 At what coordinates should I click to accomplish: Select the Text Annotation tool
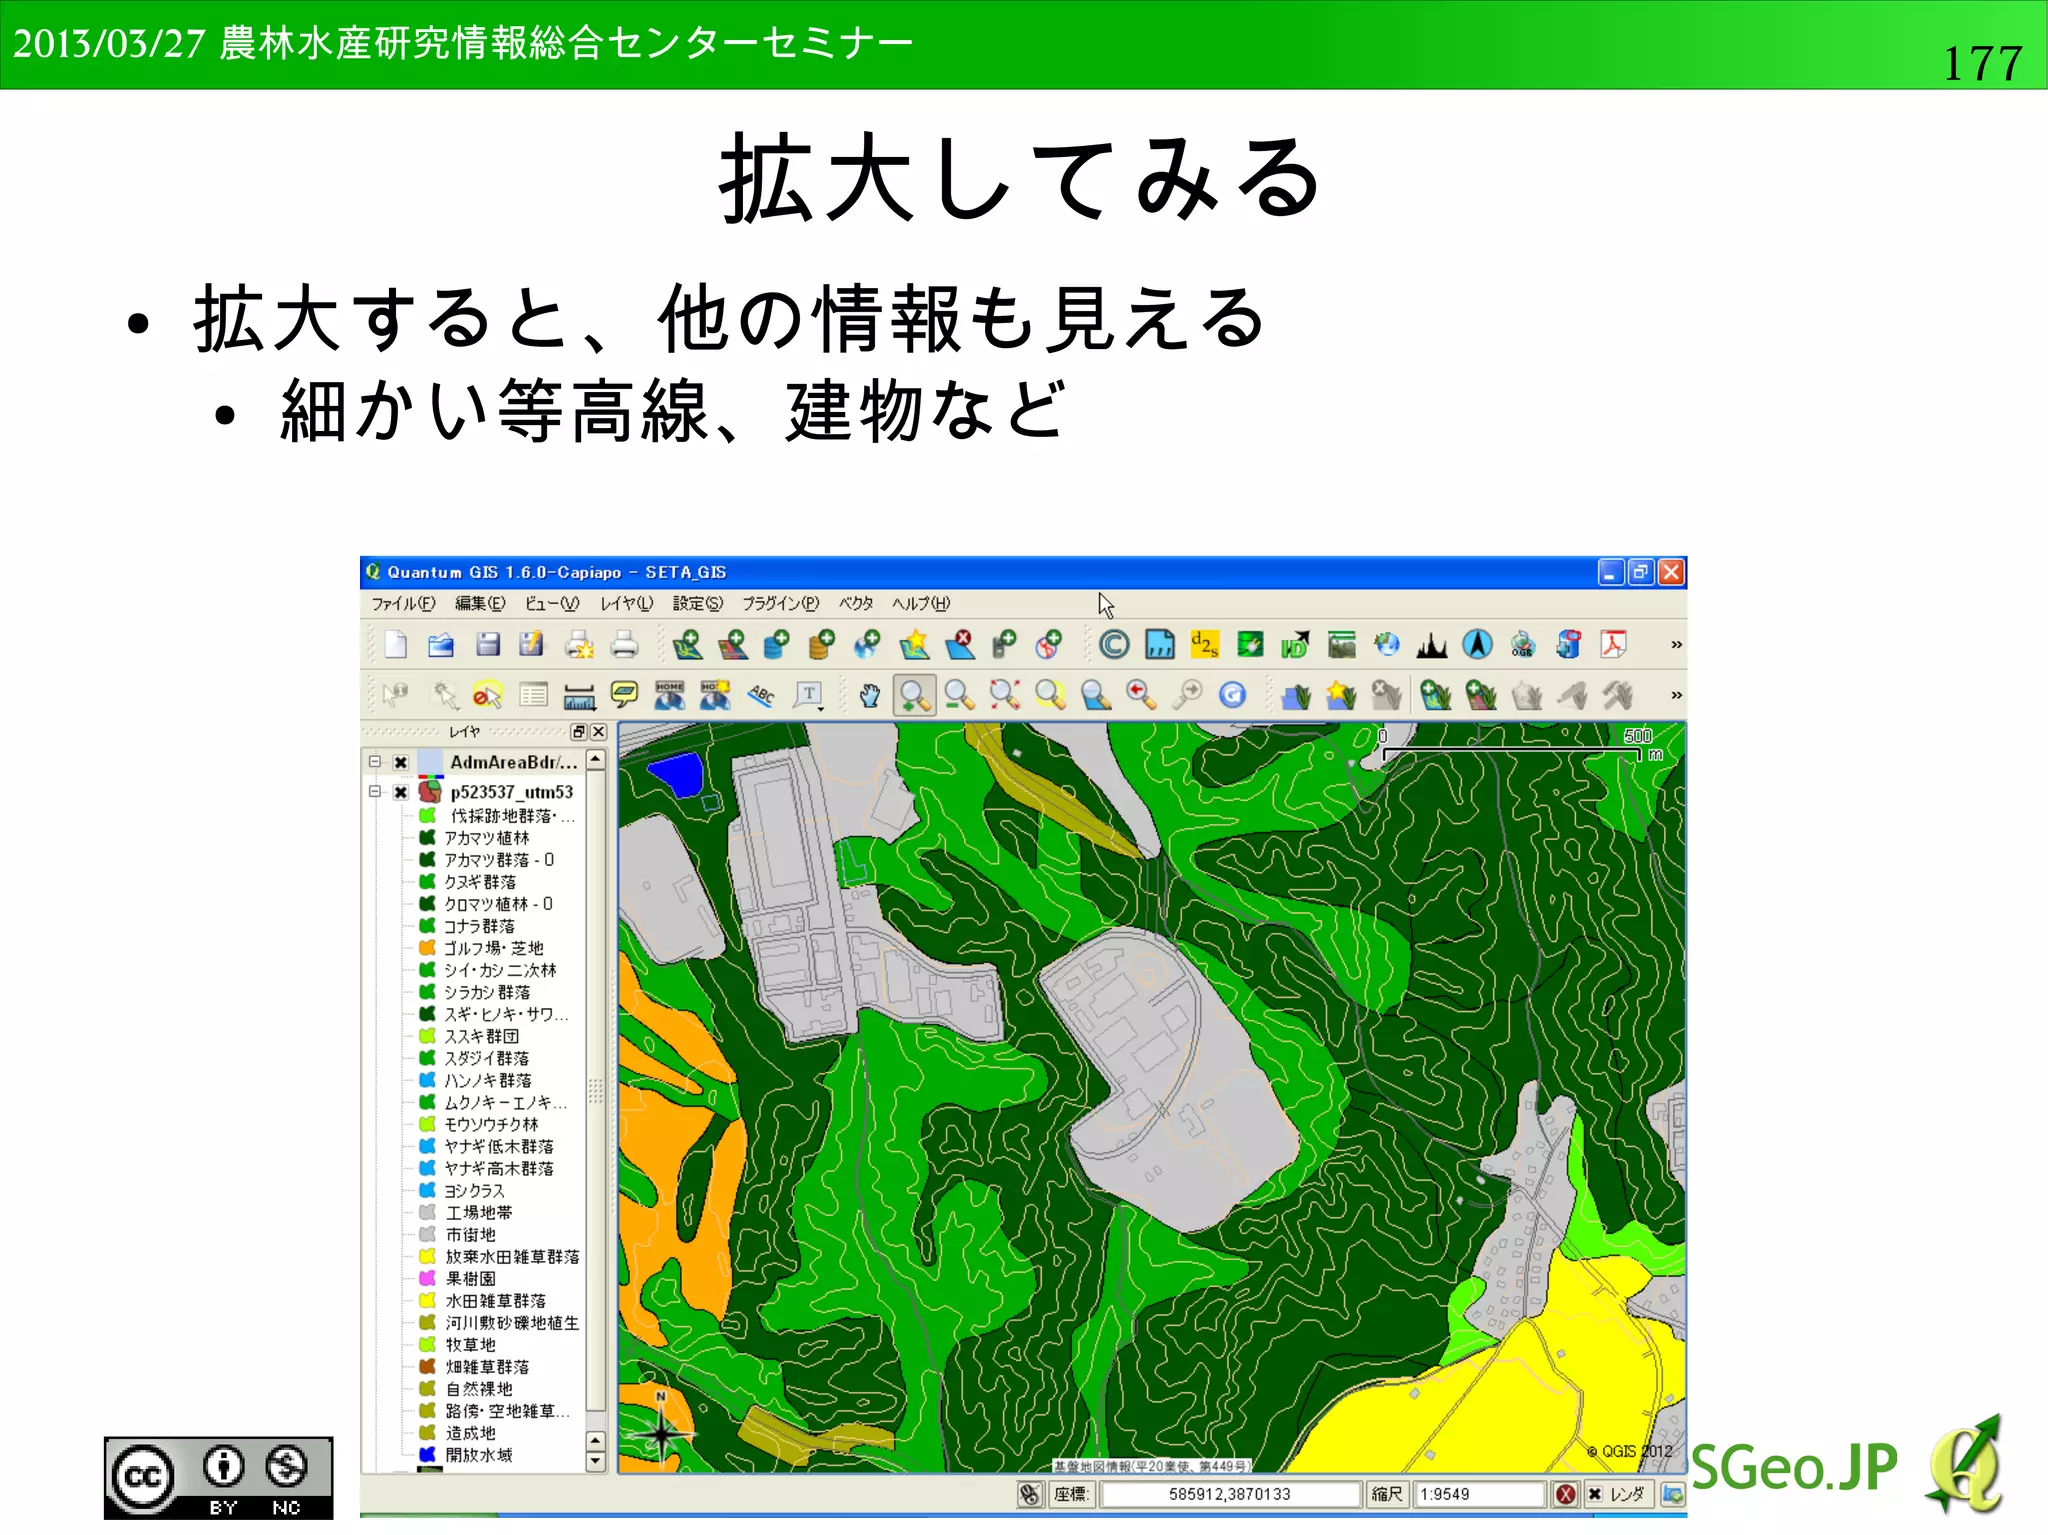coord(809,695)
